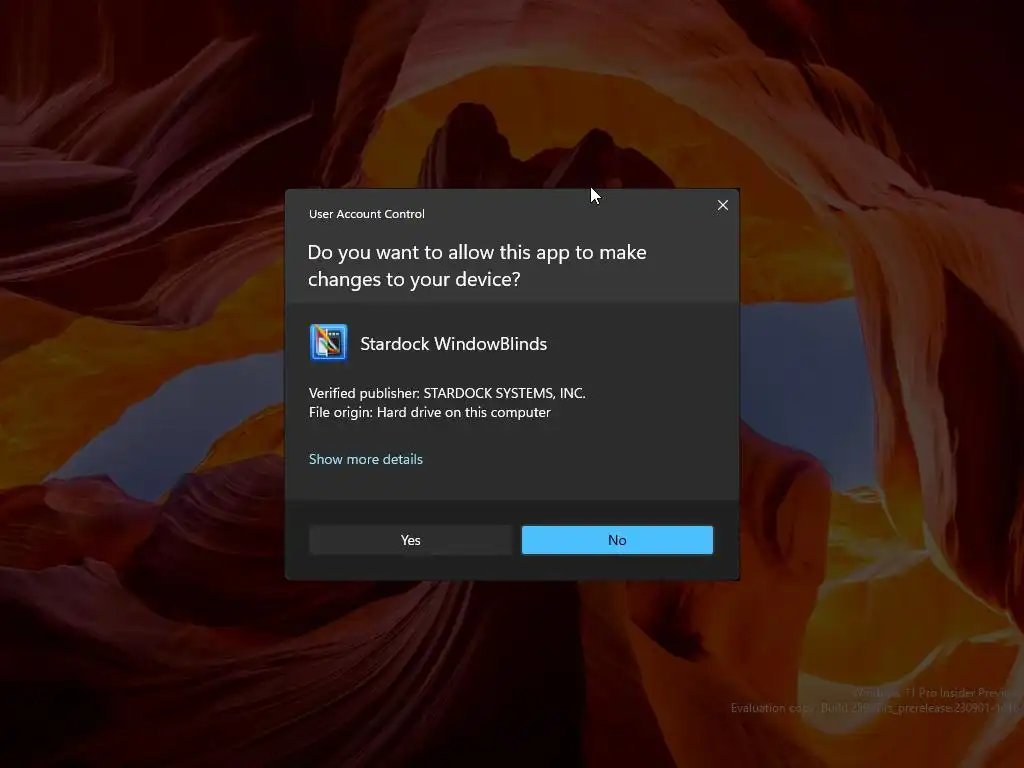Choose No to deny the changes
This screenshot has height=768, width=1024.
coord(617,540)
